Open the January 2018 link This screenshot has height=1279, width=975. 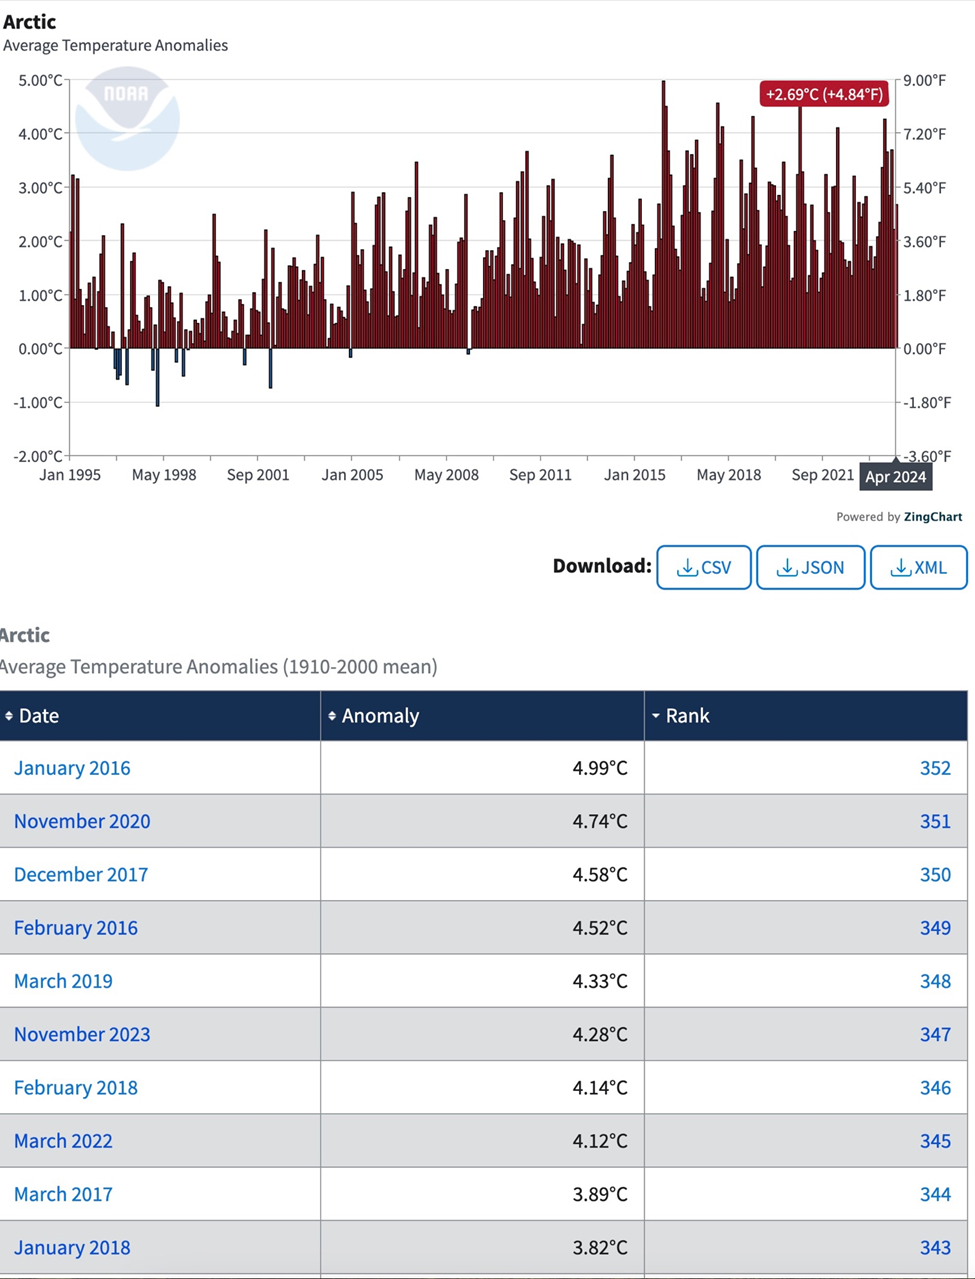coord(72,1247)
